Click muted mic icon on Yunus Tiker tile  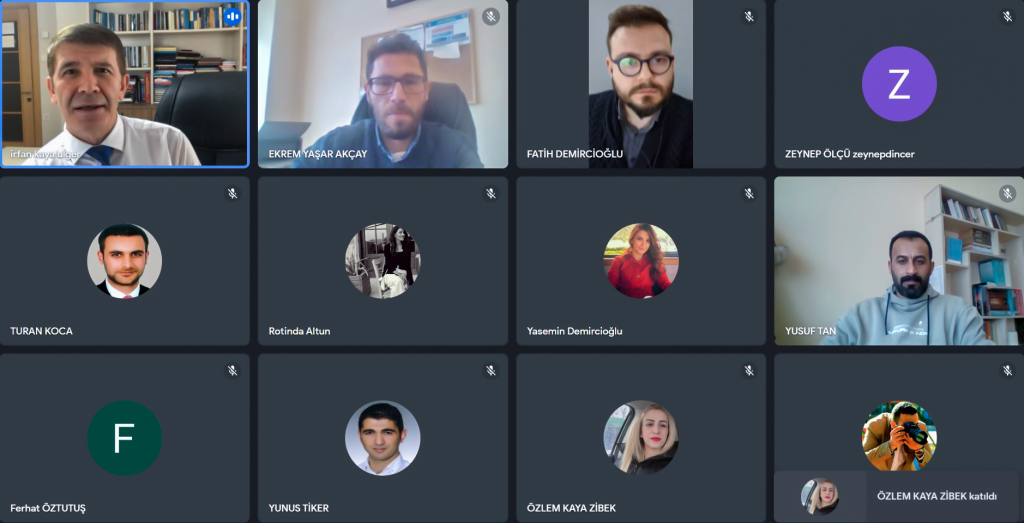coord(490,371)
